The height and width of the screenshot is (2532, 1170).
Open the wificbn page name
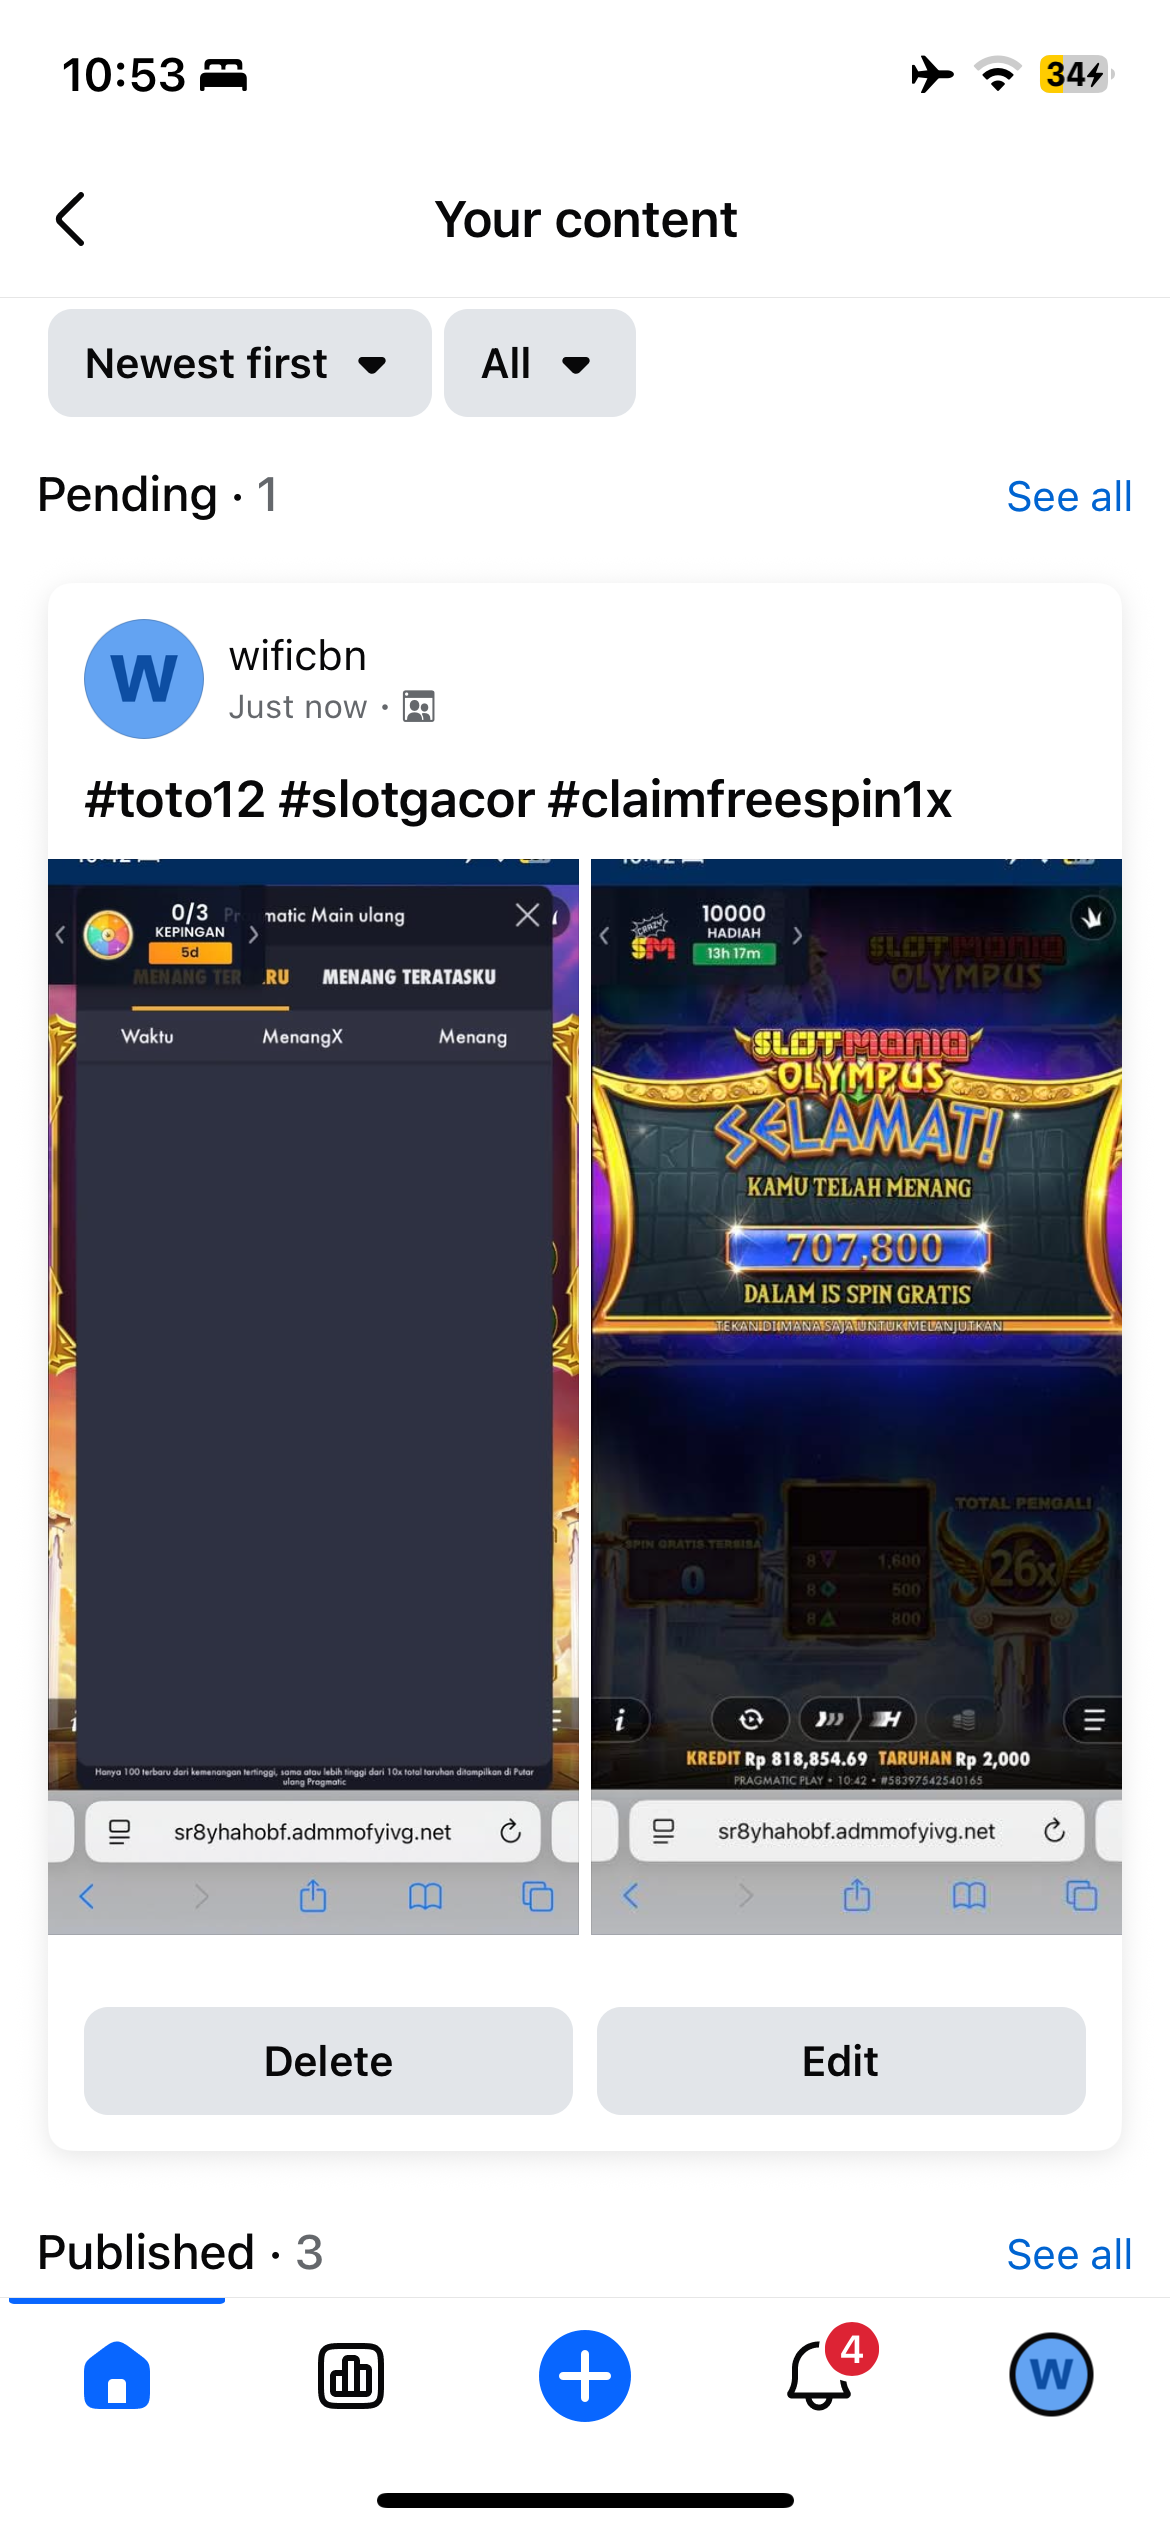coord(298,656)
